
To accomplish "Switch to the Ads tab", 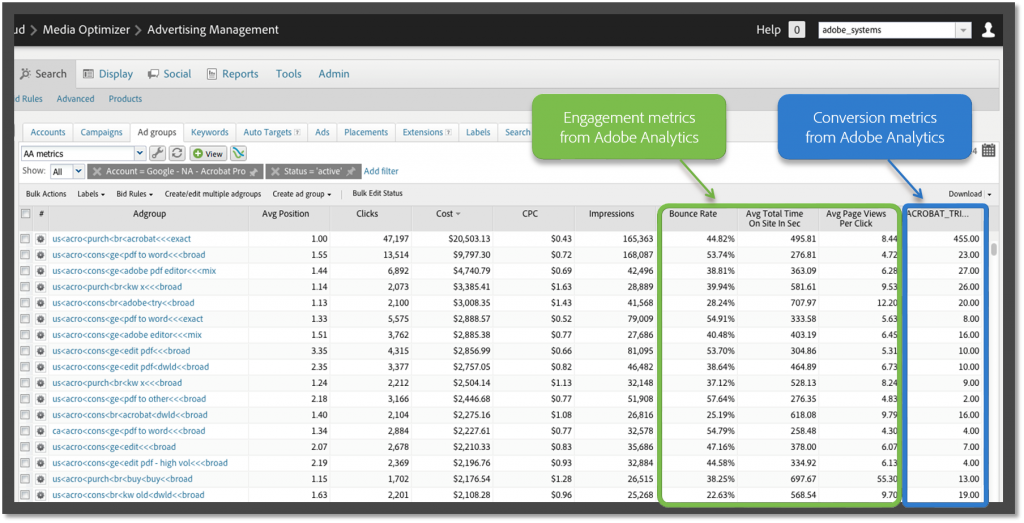I will pos(322,132).
